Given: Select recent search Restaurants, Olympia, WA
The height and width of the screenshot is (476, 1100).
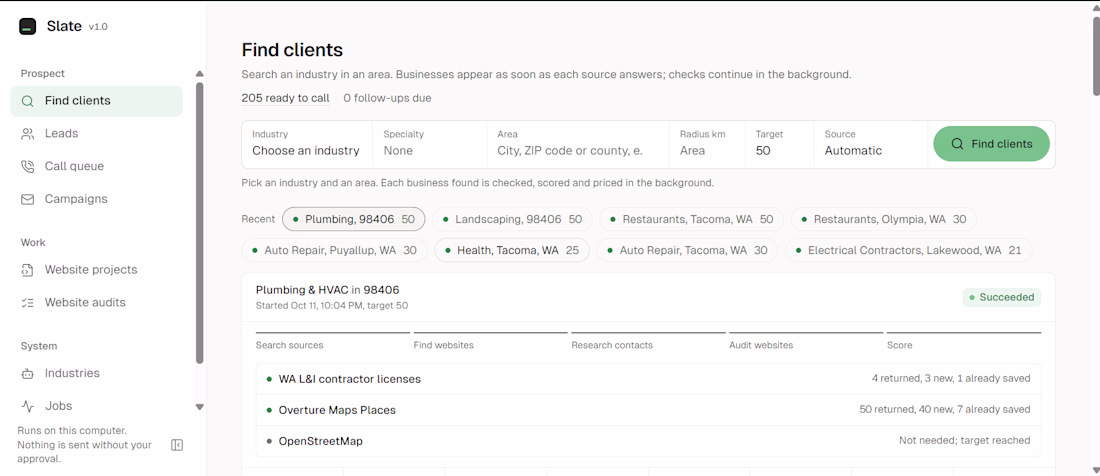Looking at the screenshot, I should pos(883,219).
